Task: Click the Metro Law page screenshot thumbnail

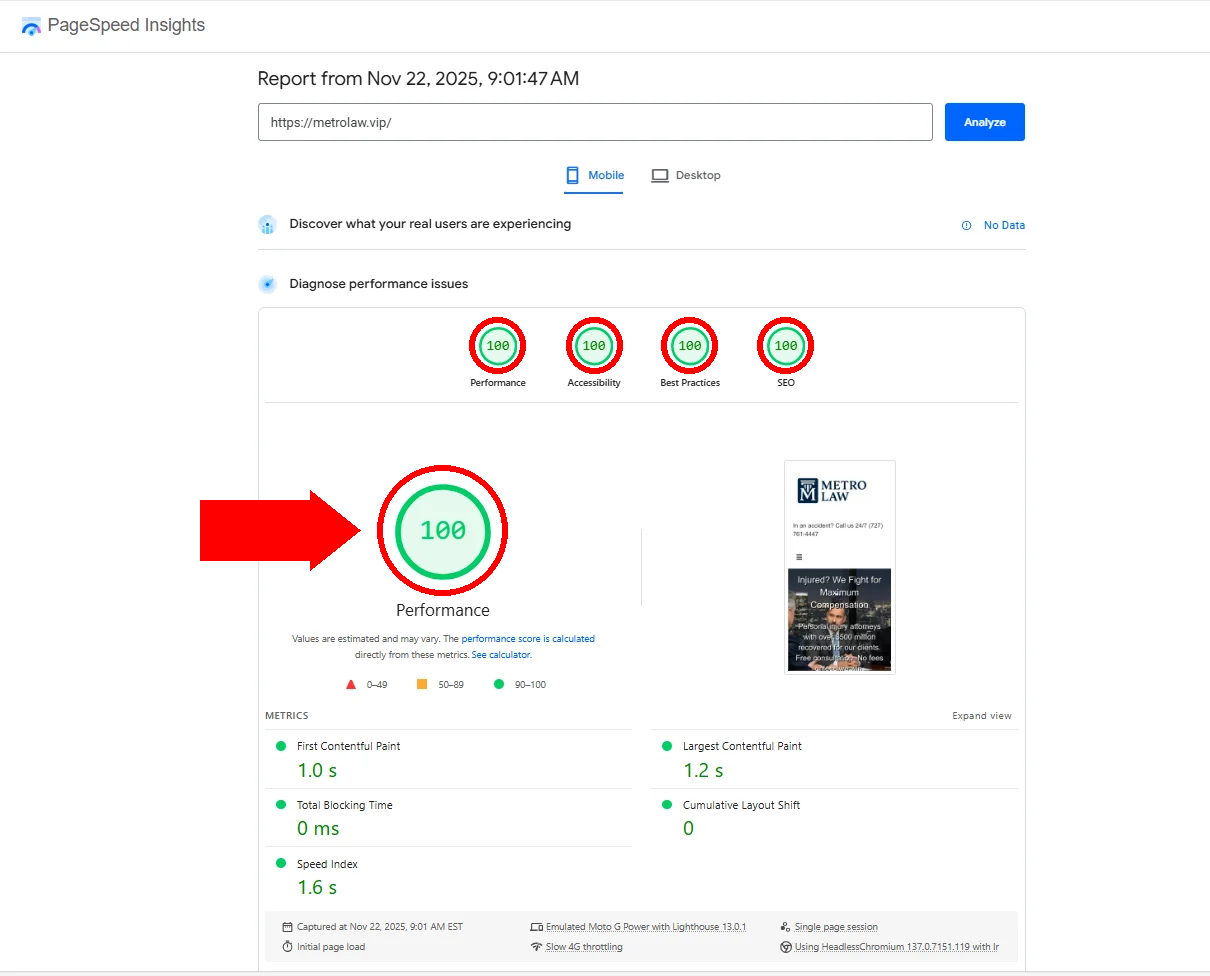Action: point(839,567)
